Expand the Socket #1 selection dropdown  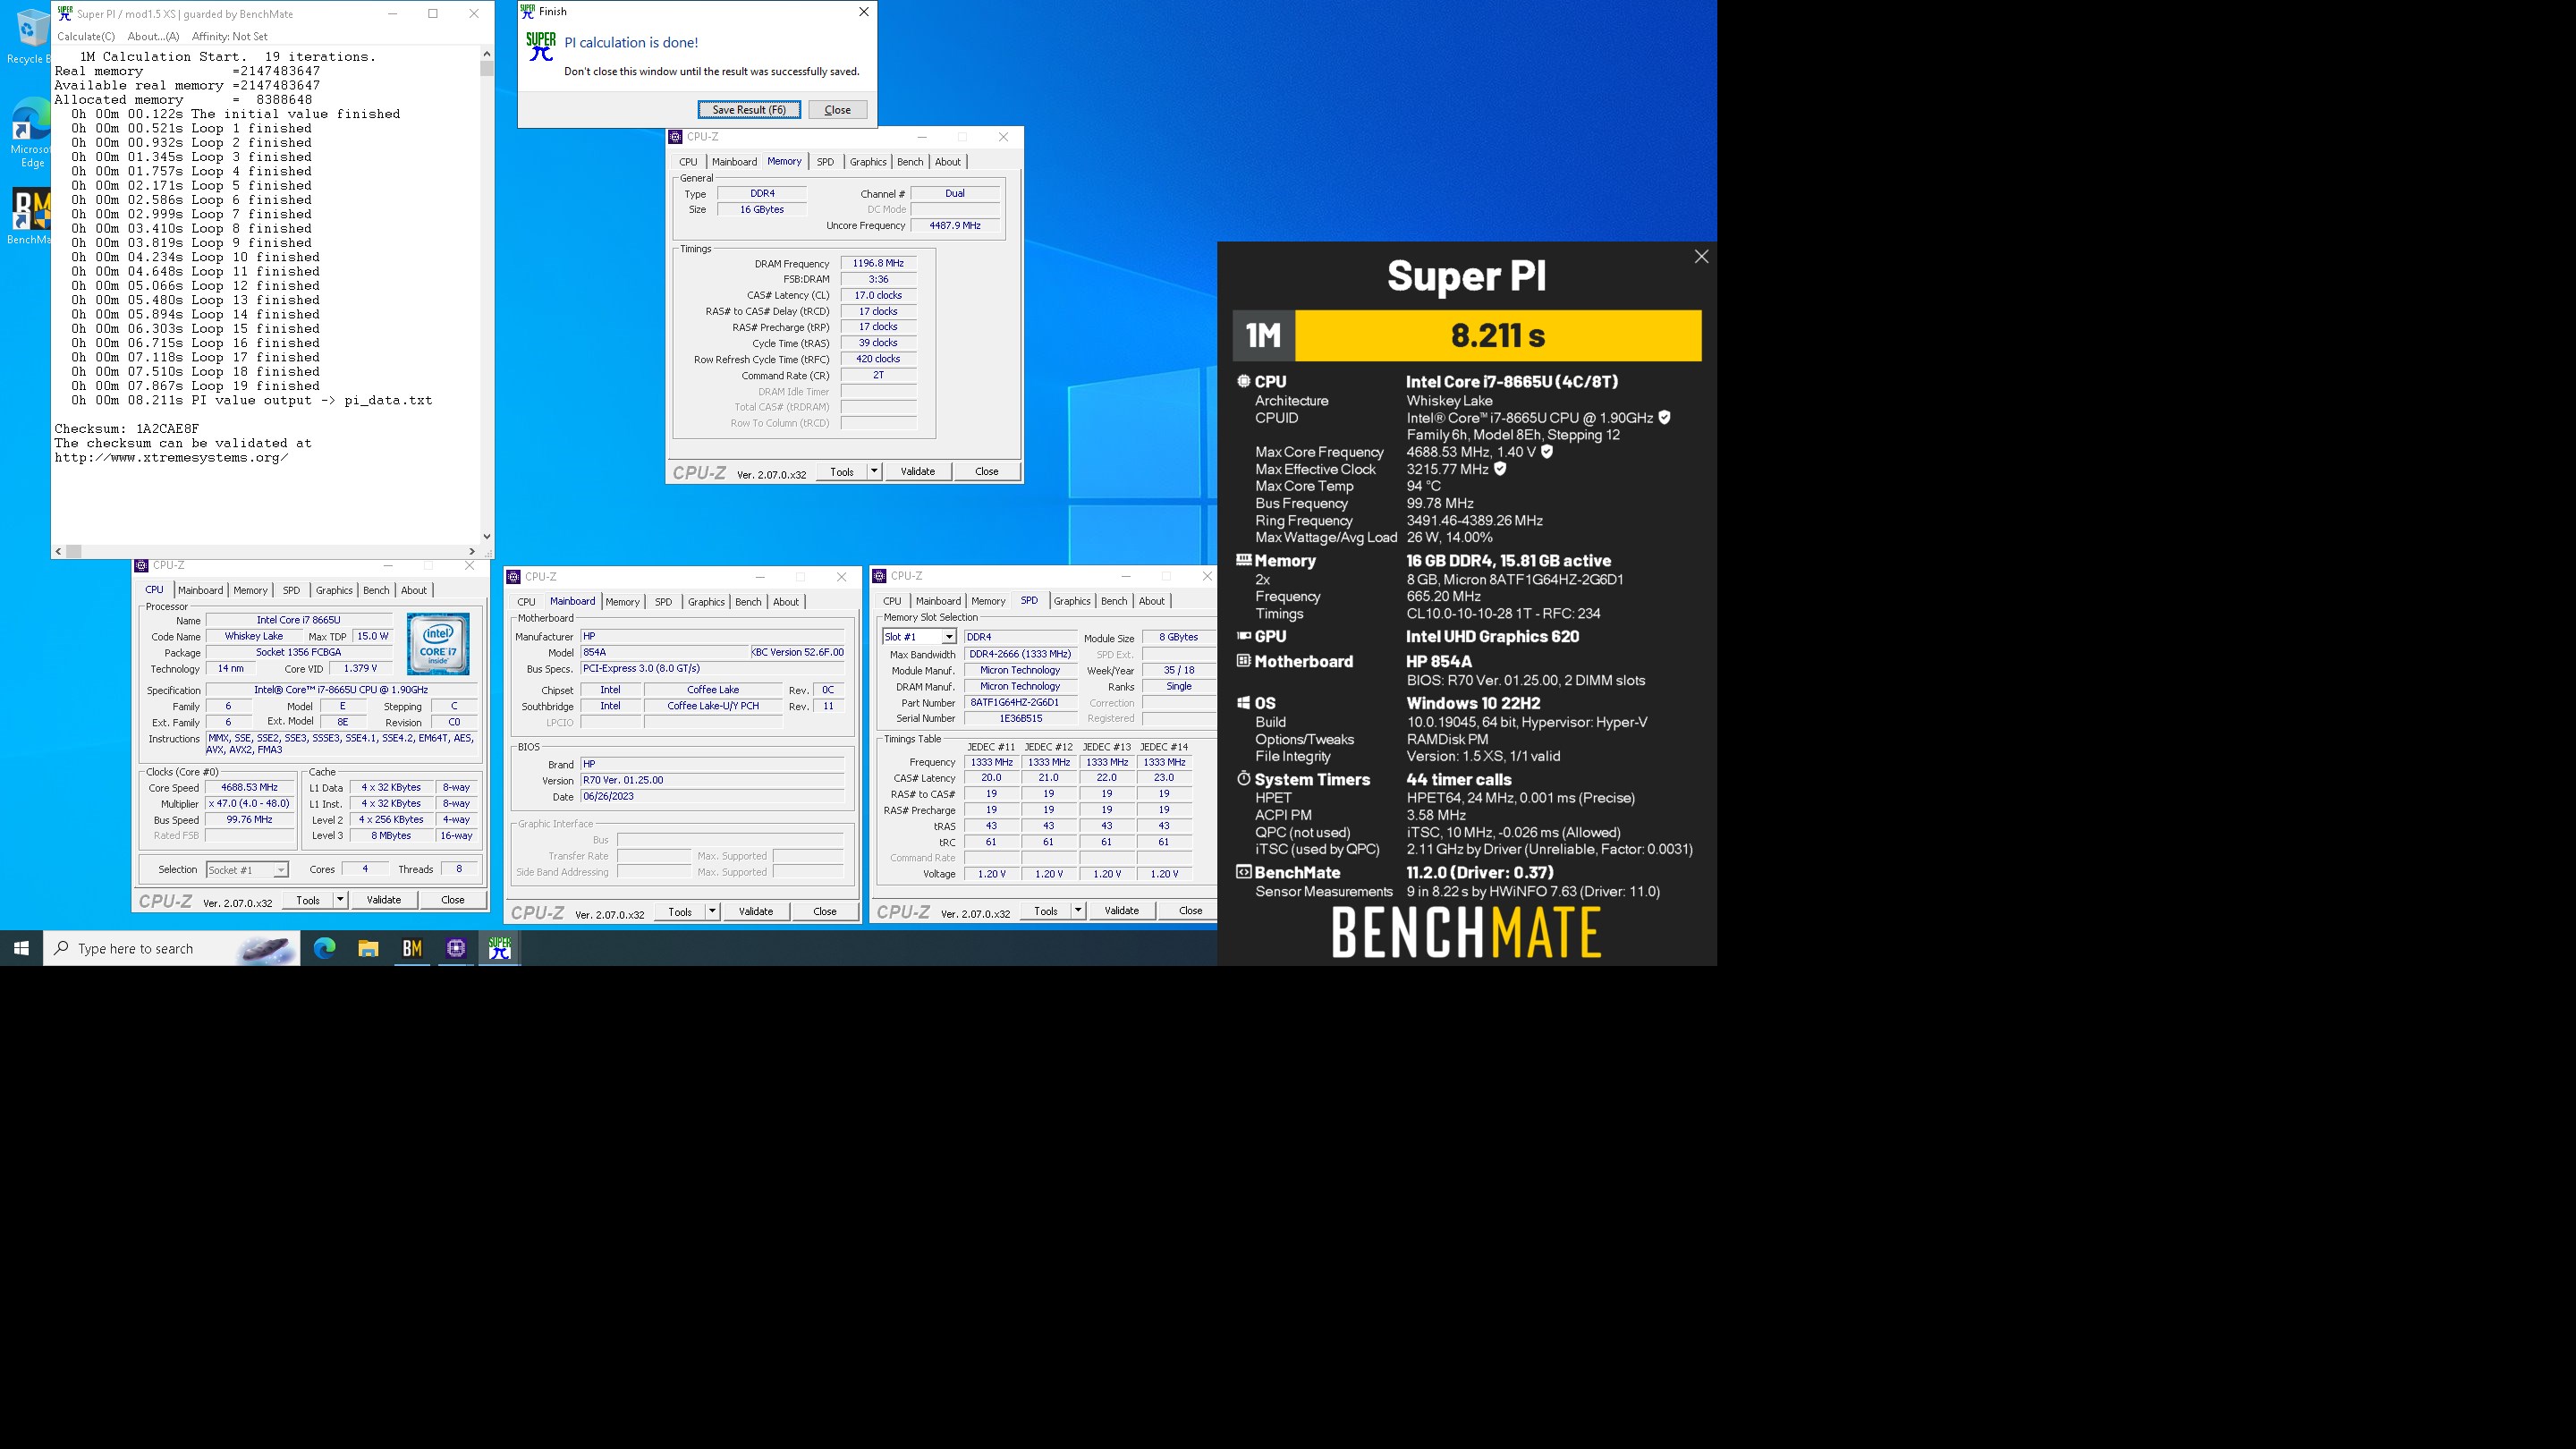(281, 870)
